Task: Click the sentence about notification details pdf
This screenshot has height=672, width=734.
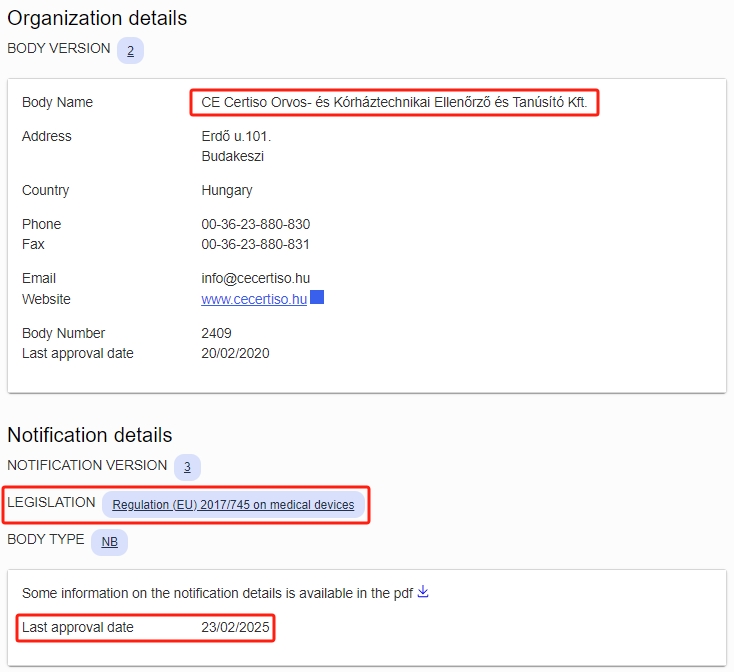Action: click(218, 593)
